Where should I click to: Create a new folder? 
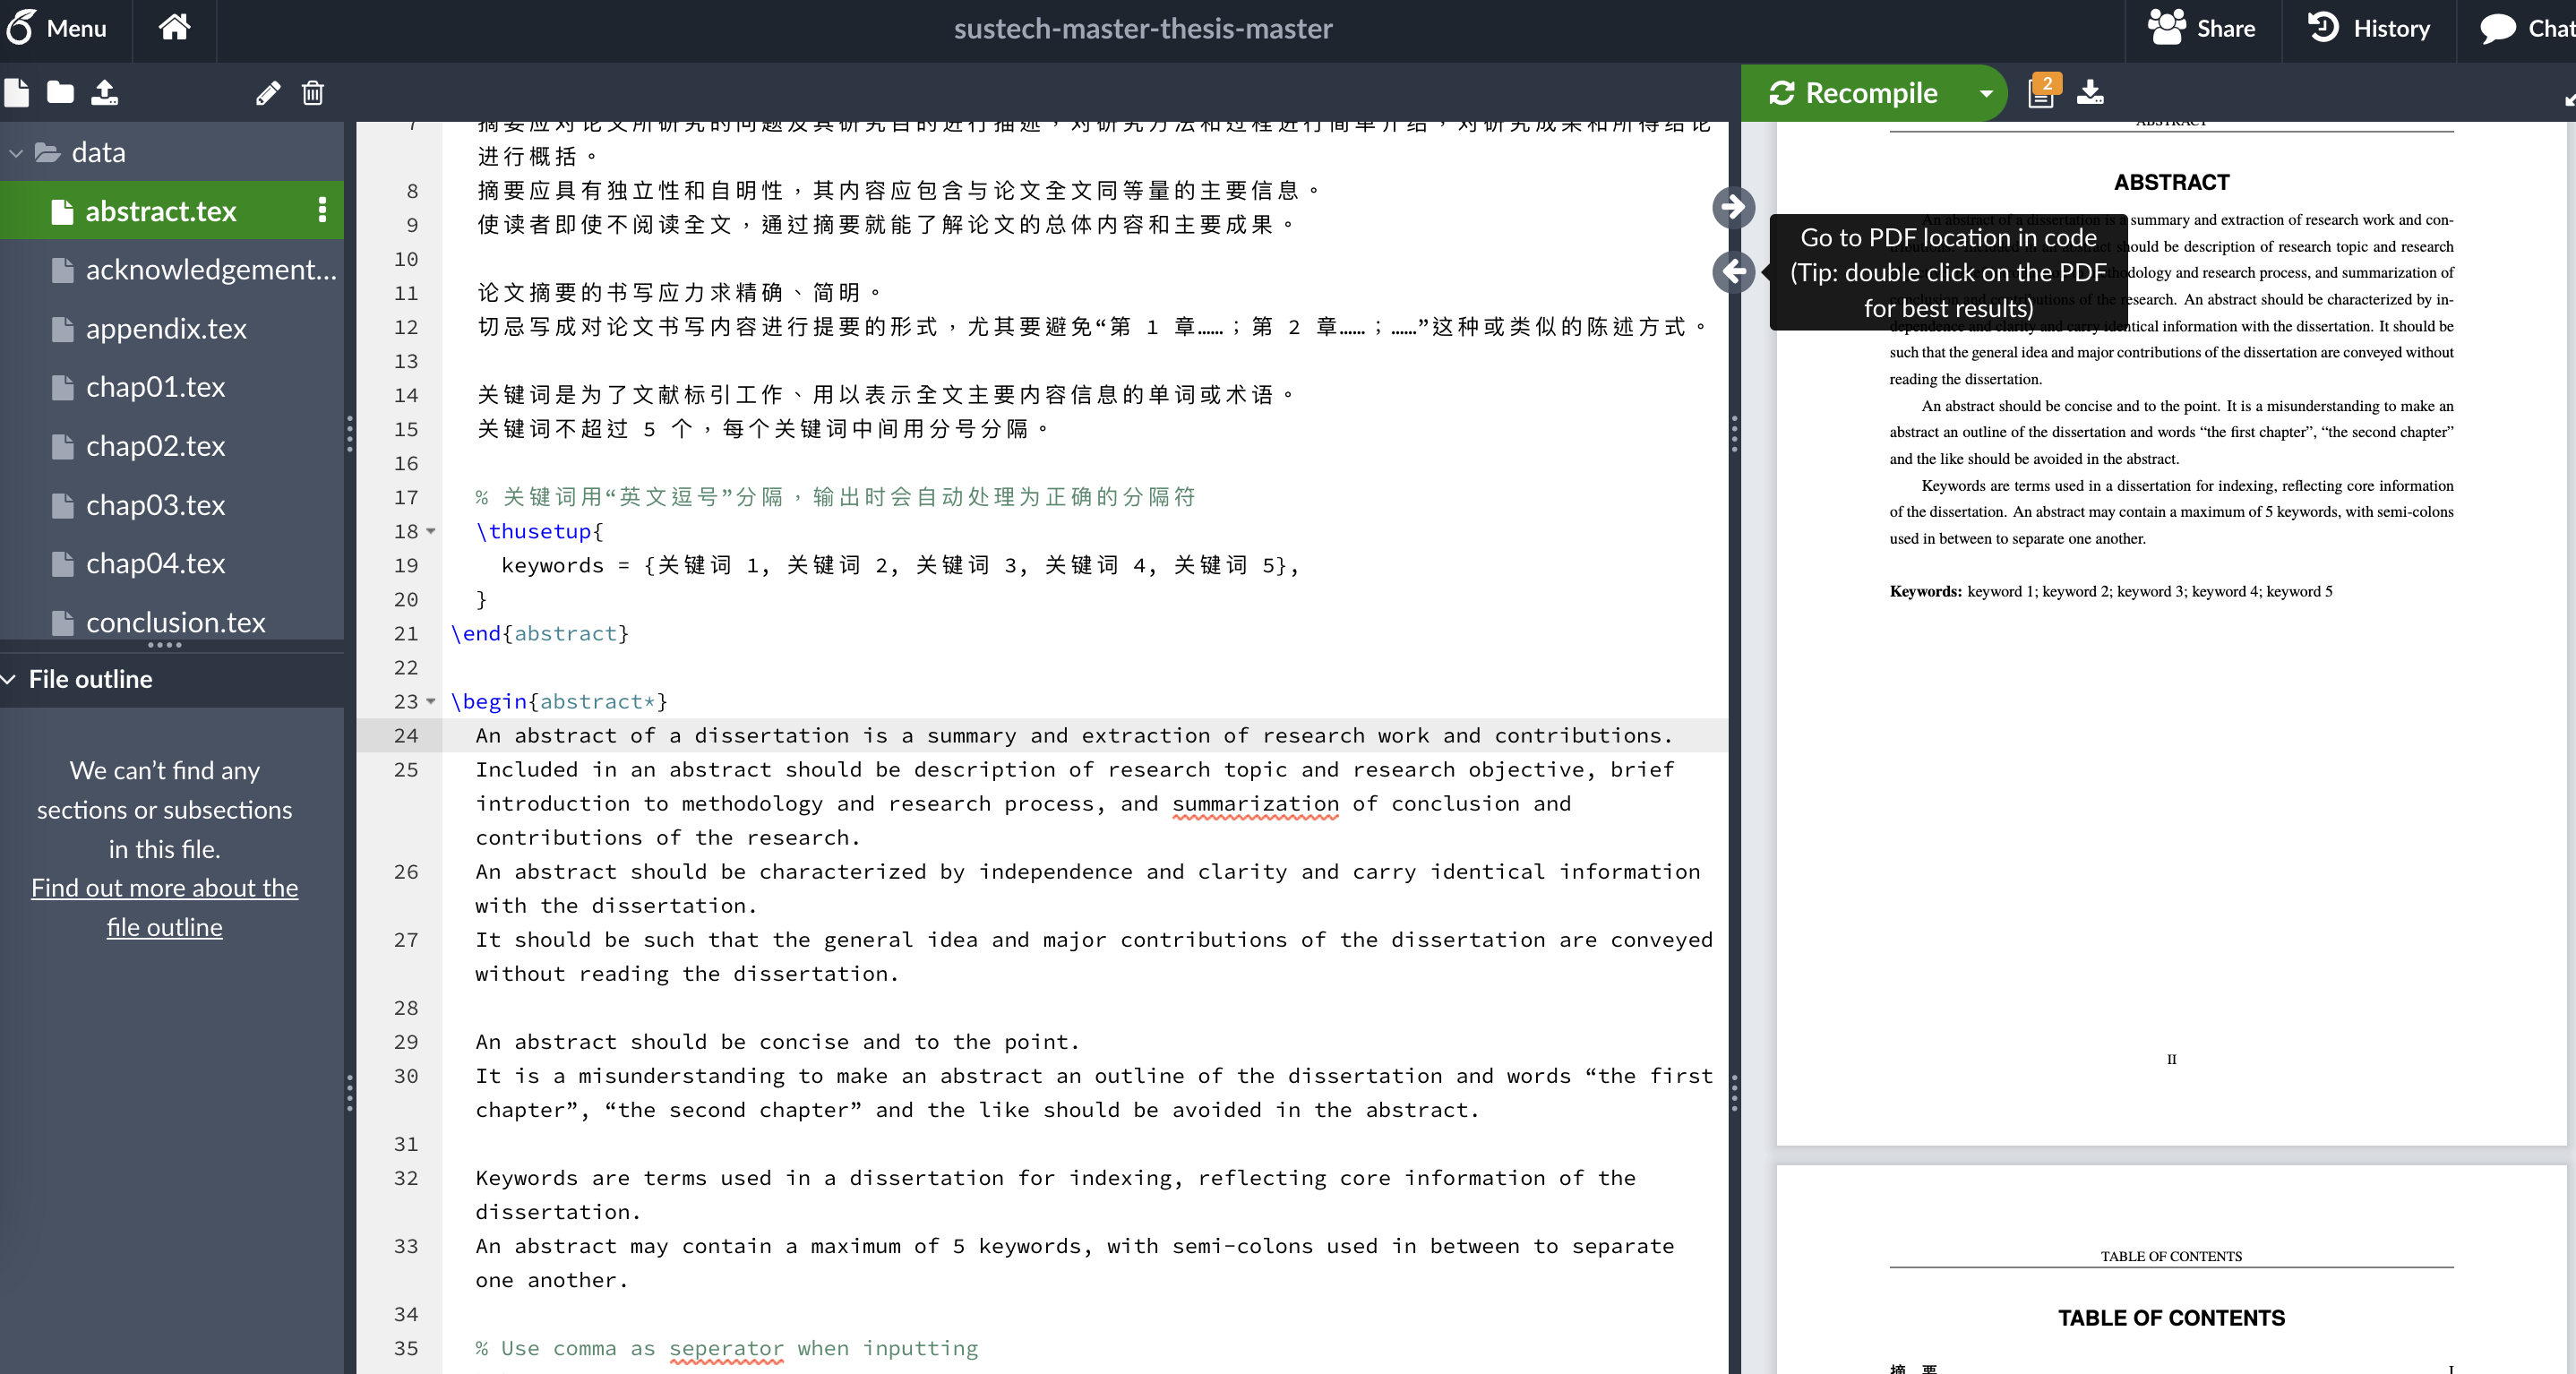(60, 92)
